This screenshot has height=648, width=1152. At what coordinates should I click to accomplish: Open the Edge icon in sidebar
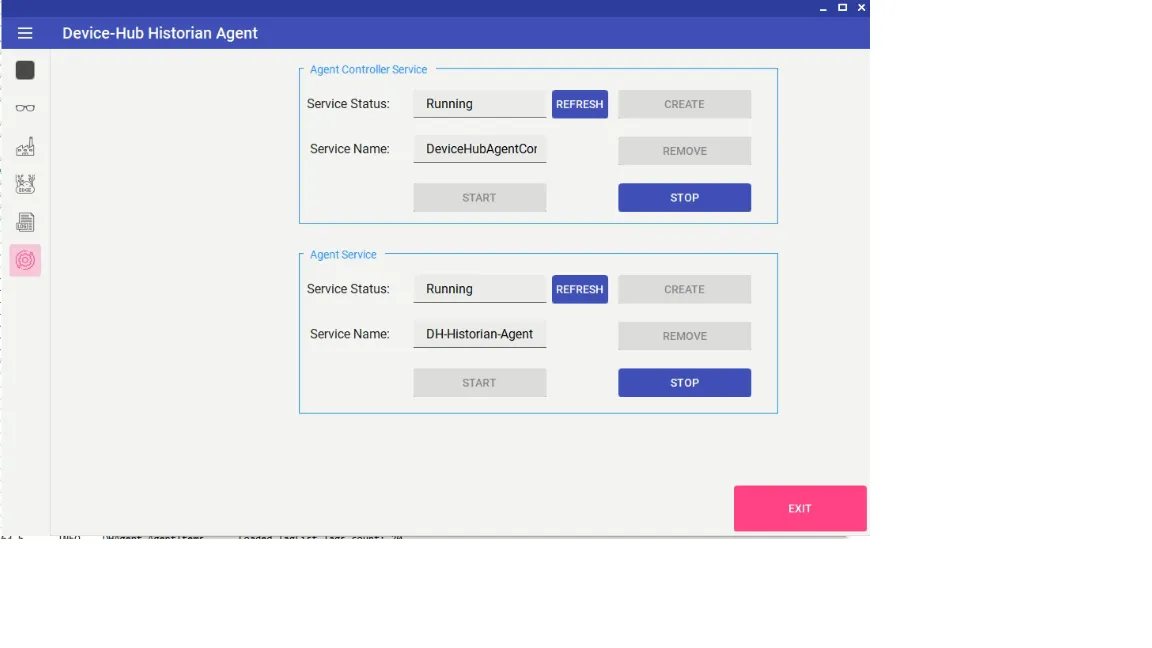coord(25,184)
